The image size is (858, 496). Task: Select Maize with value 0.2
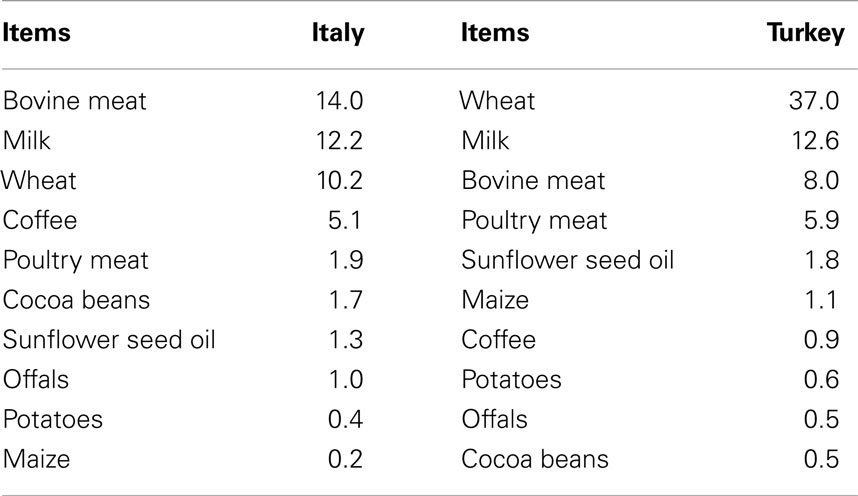[36, 459]
